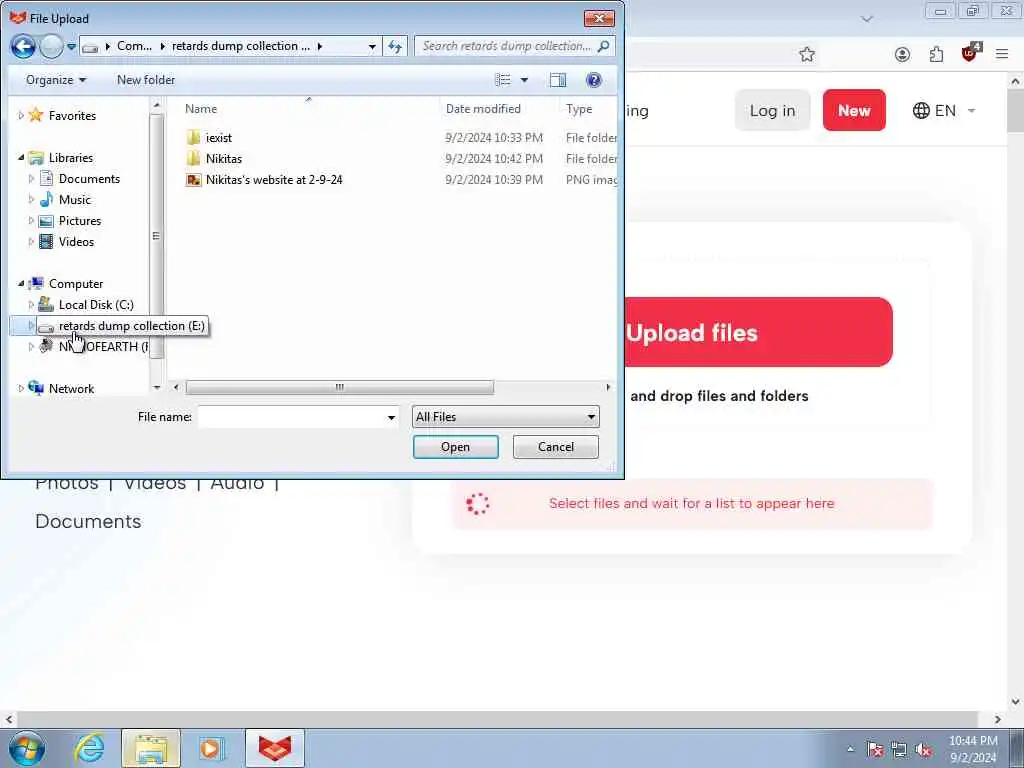This screenshot has width=1024, height=768.
Task: Click the Forward arrow in File Upload dialog
Action: [51, 46]
